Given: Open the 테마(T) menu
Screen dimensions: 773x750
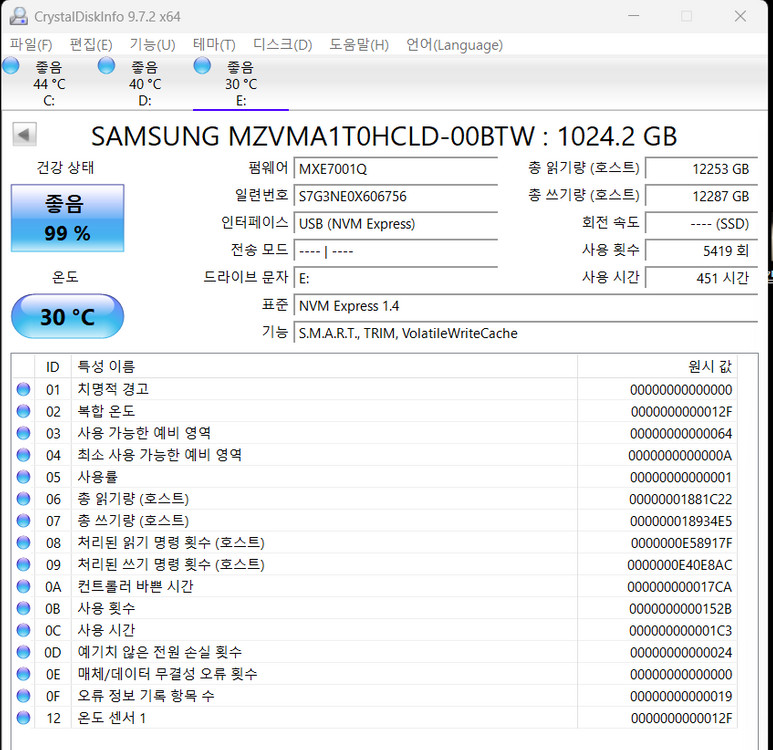Looking at the screenshot, I should point(214,45).
